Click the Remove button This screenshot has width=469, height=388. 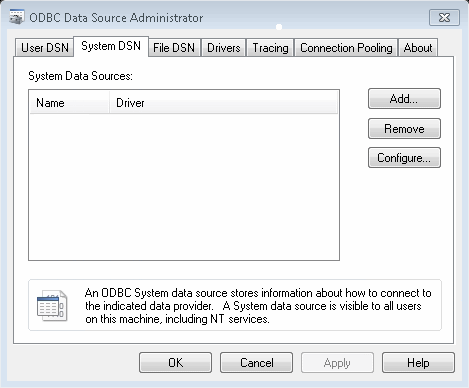404,128
